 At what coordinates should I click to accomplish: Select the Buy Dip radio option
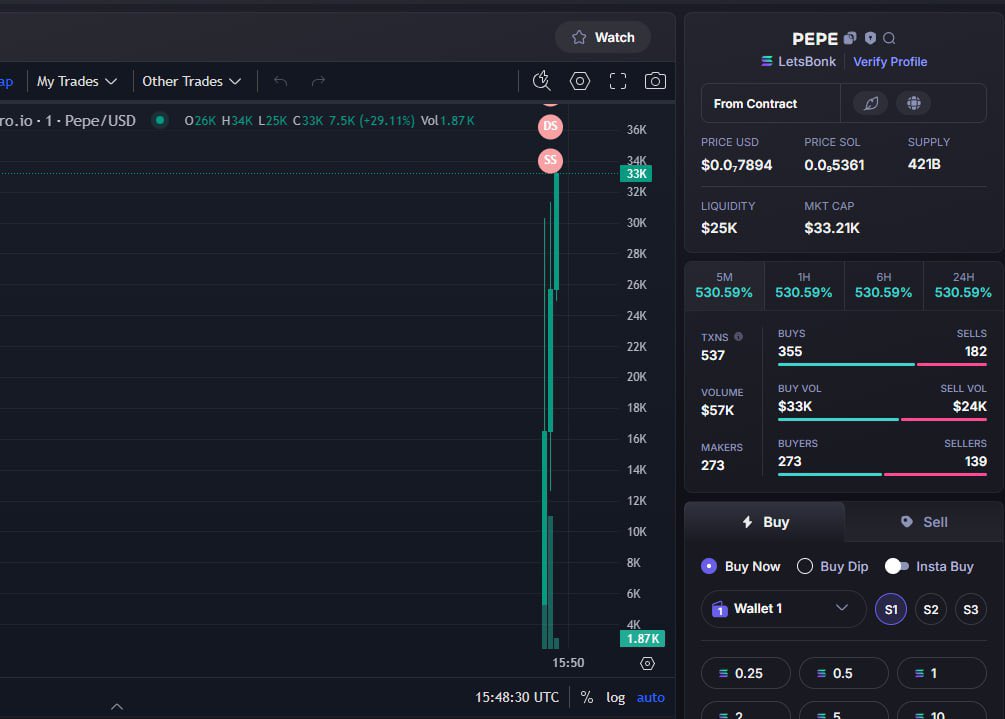[x=833, y=566]
